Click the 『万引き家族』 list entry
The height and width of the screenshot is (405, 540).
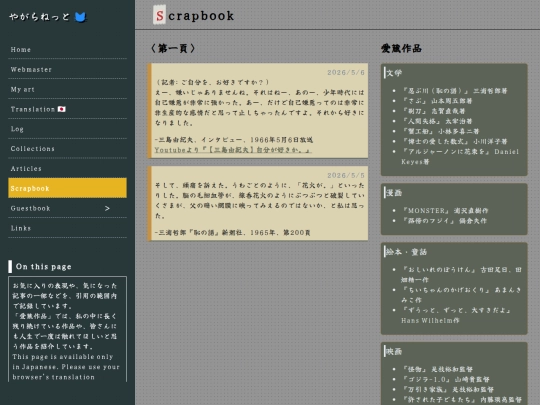click(448, 390)
